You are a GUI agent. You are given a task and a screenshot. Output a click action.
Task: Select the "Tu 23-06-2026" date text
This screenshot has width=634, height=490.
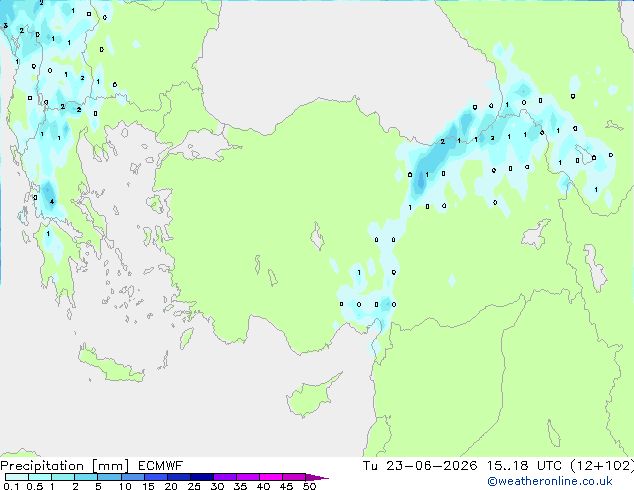click(420, 466)
